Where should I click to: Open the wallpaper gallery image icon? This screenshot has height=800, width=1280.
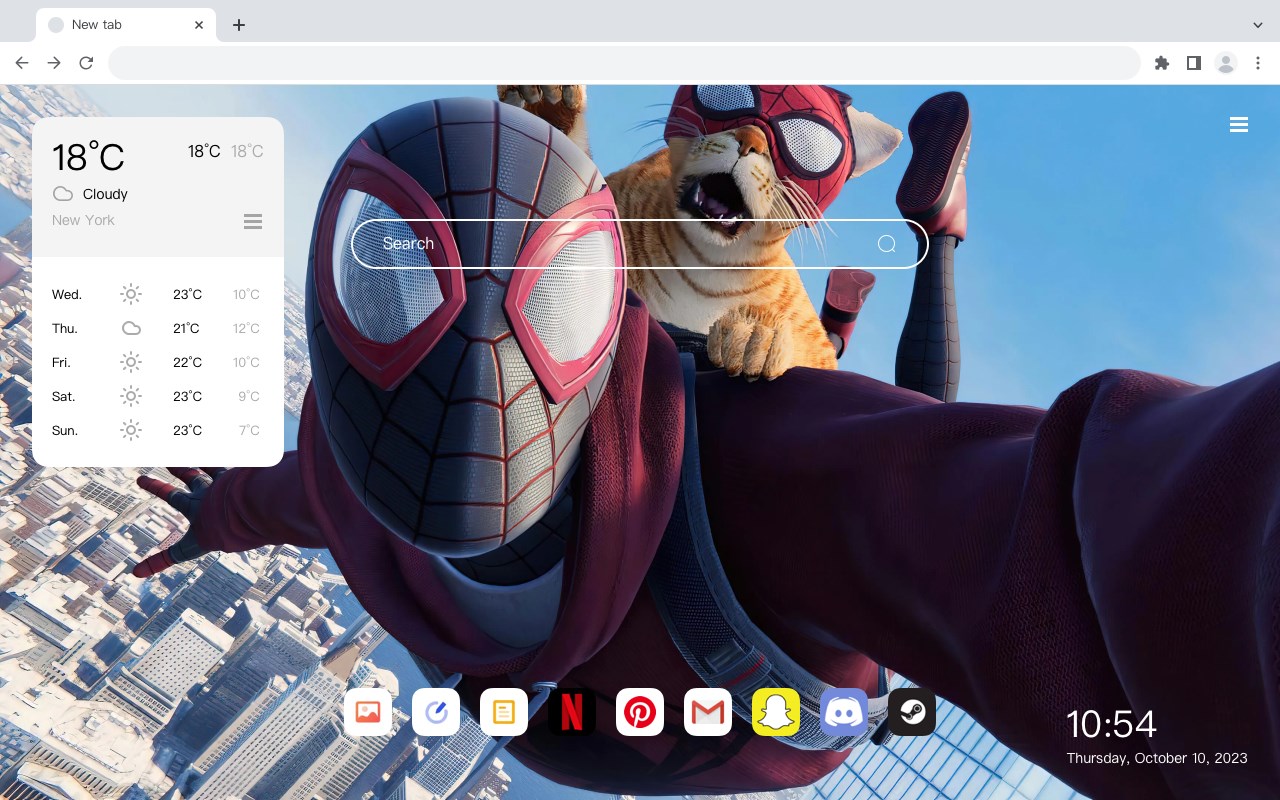tap(368, 712)
